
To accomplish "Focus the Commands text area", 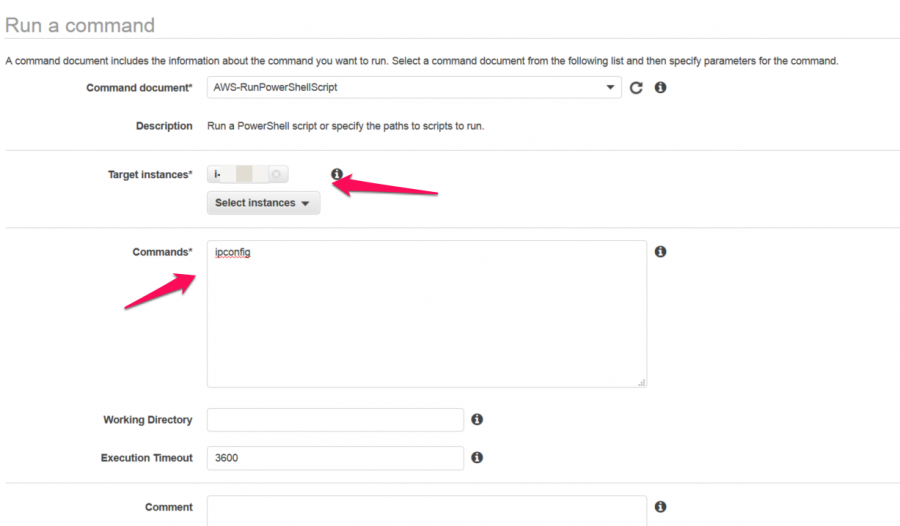I will [426, 314].
